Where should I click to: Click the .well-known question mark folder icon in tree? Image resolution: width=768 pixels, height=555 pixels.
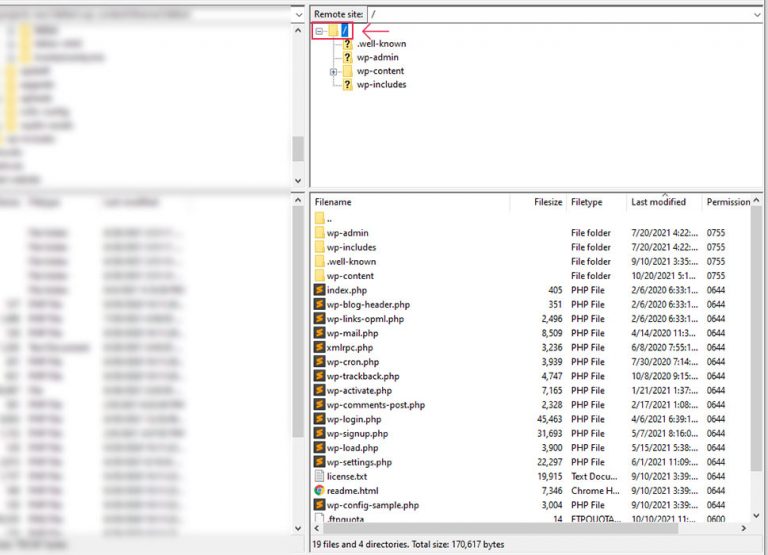click(x=347, y=44)
